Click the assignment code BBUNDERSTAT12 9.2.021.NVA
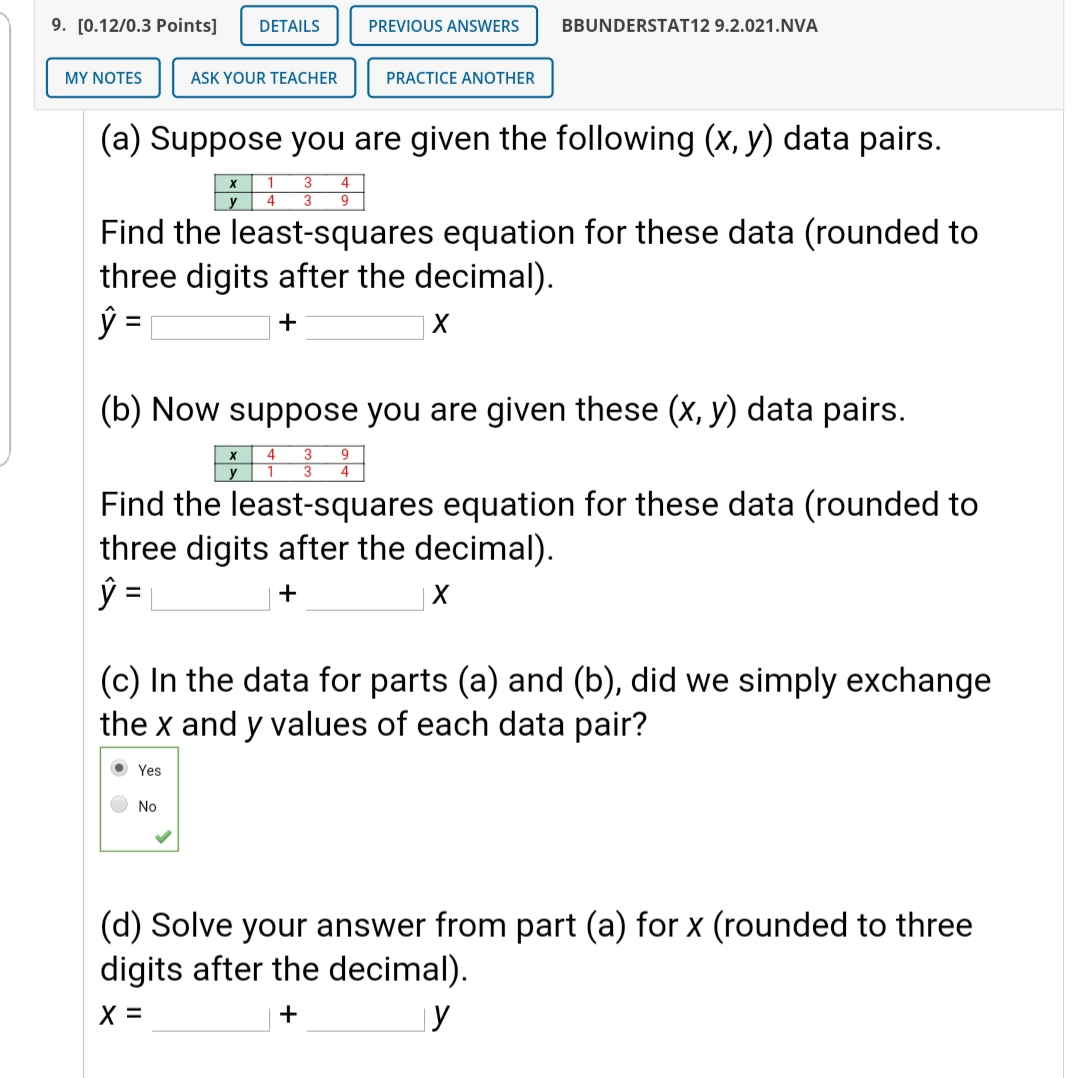1080x1078 pixels. click(688, 26)
